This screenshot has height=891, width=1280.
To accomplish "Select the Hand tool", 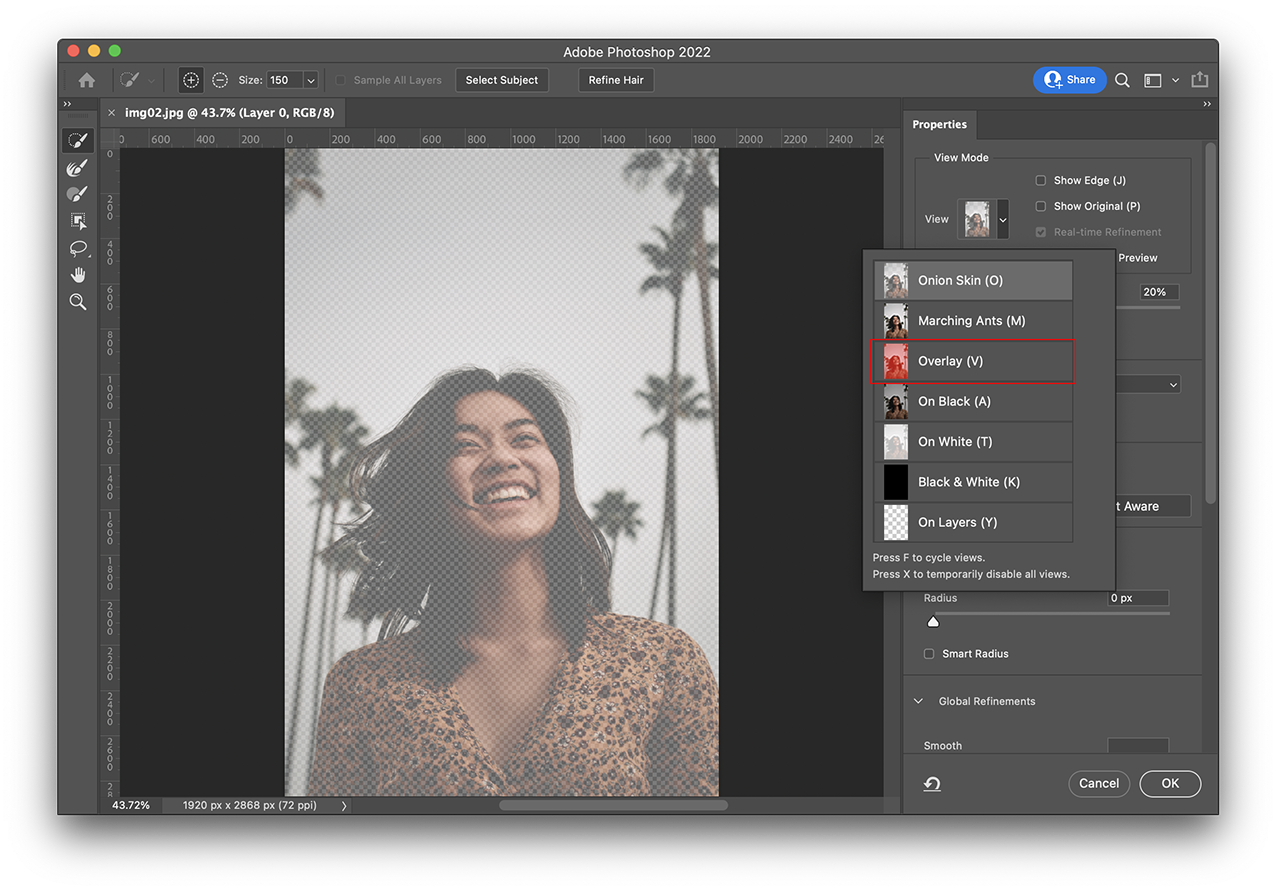I will pyautogui.click(x=77, y=275).
